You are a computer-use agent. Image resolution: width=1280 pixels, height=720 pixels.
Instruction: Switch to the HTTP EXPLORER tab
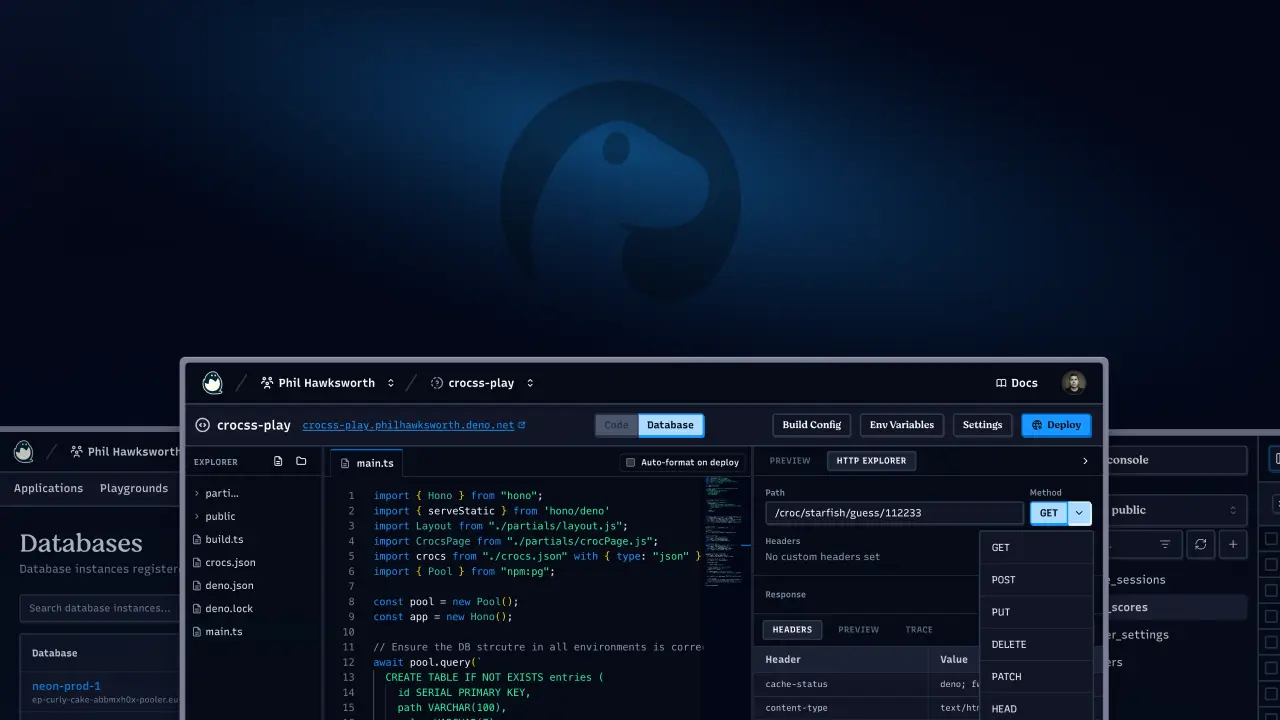pos(871,461)
